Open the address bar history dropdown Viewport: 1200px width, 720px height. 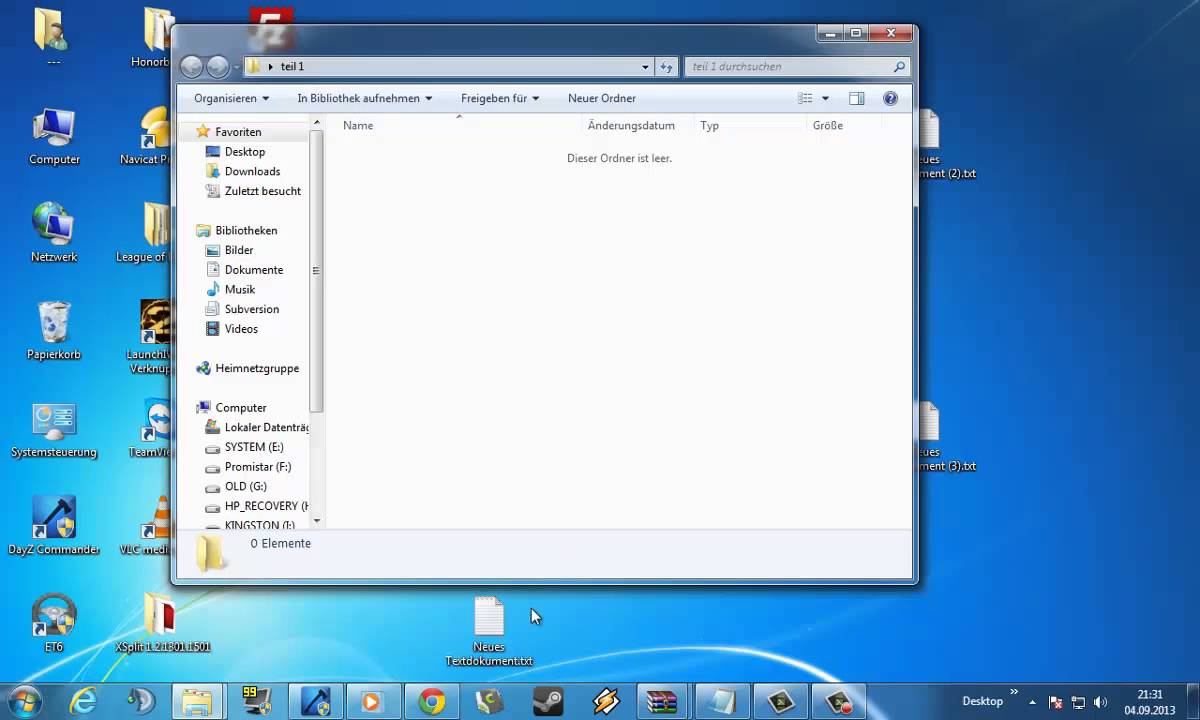pos(645,67)
